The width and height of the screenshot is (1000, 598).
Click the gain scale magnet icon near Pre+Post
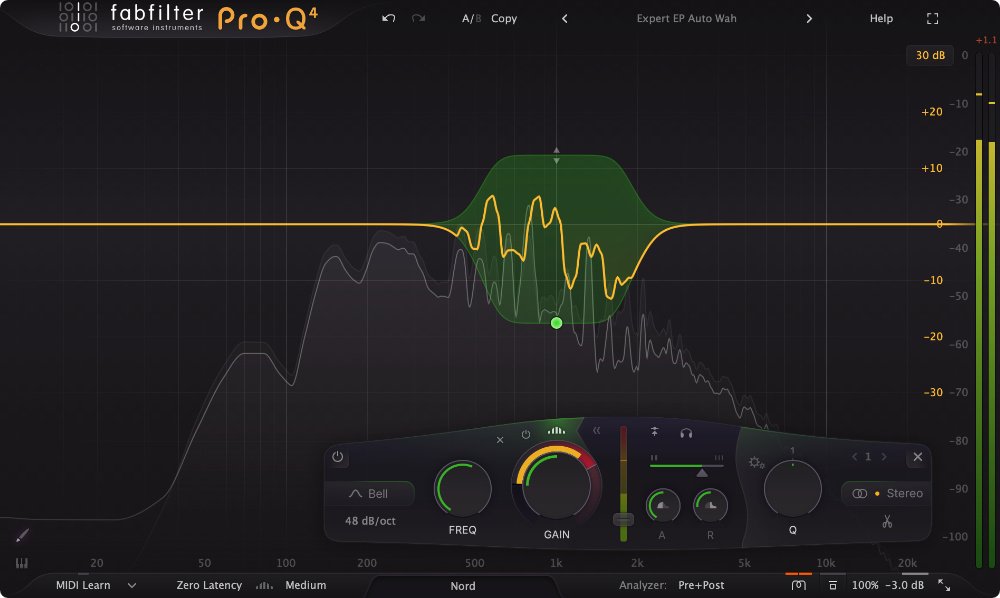[x=799, y=584]
